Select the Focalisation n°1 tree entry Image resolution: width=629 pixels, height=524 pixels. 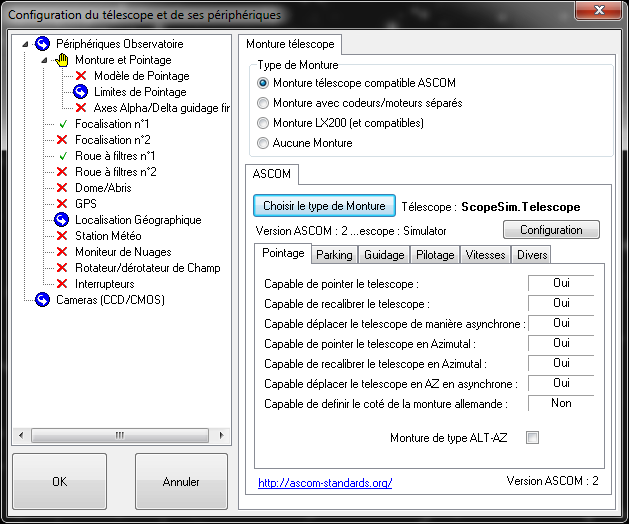coord(112,124)
